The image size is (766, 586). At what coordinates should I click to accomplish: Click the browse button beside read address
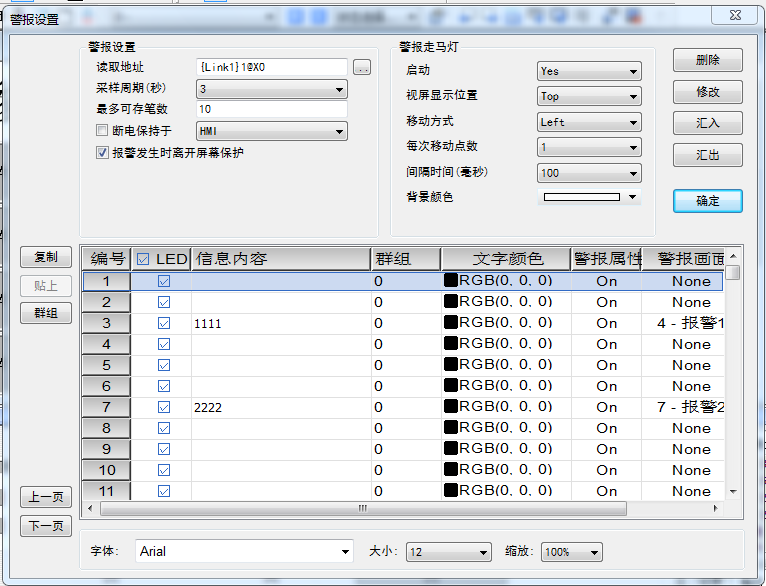coord(362,67)
